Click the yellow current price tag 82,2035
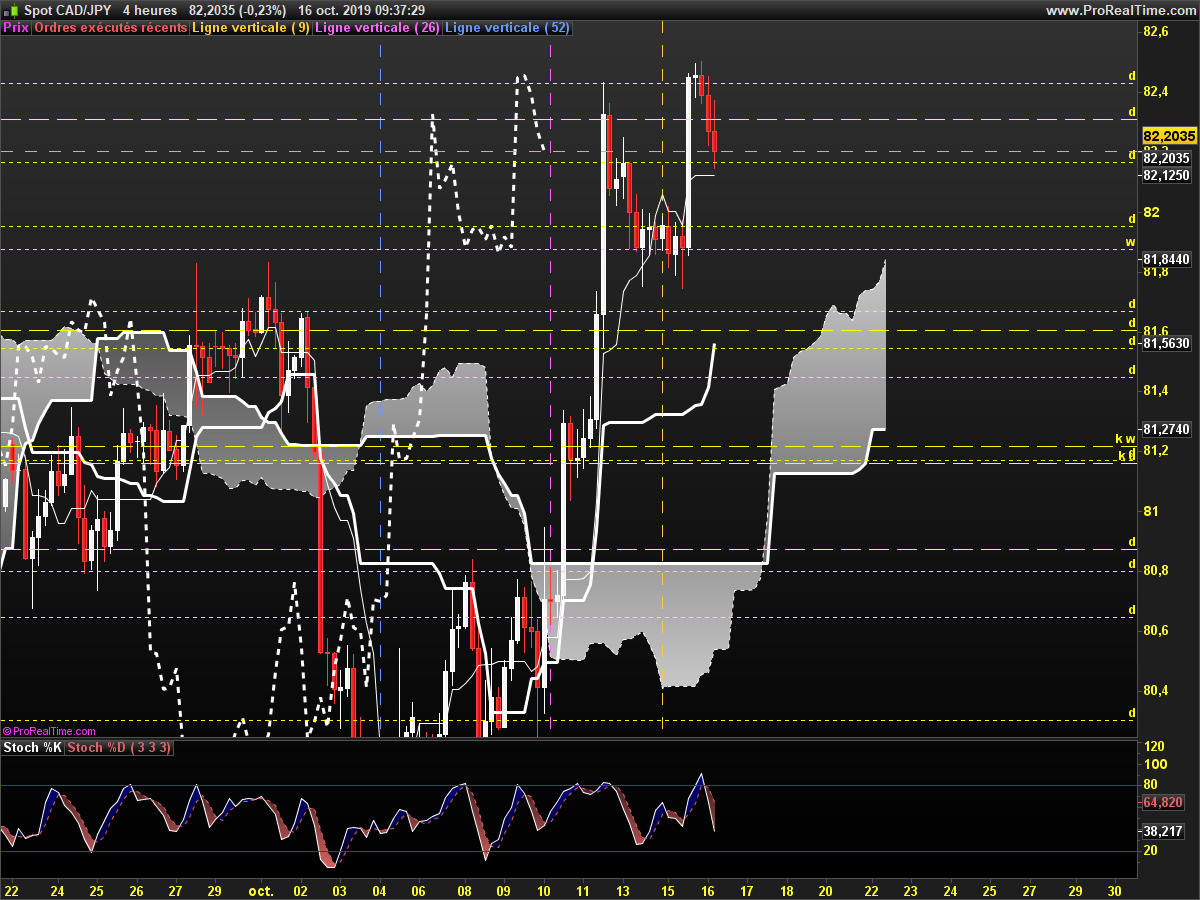 (x=1166, y=136)
